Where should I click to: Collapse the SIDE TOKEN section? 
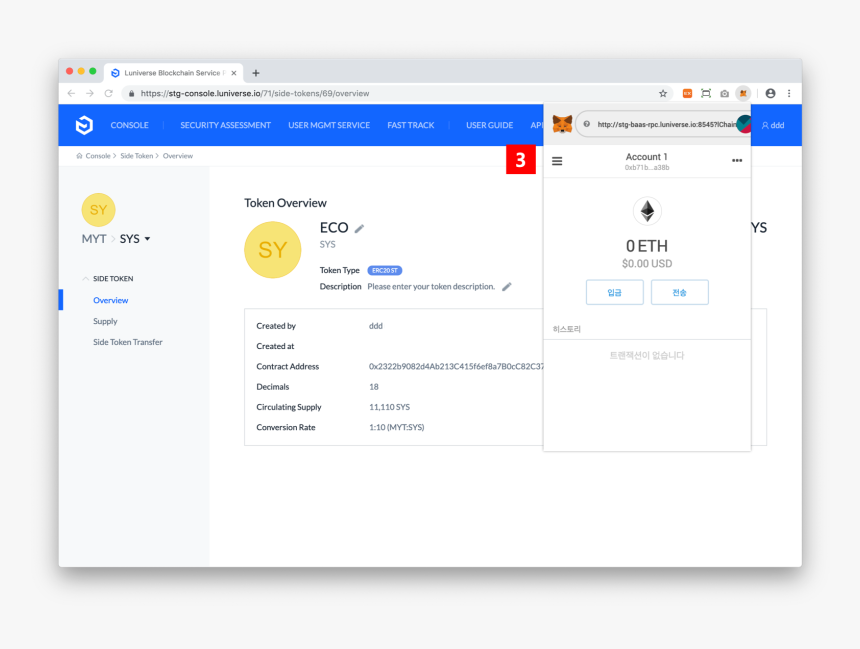(x=86, y=279)
